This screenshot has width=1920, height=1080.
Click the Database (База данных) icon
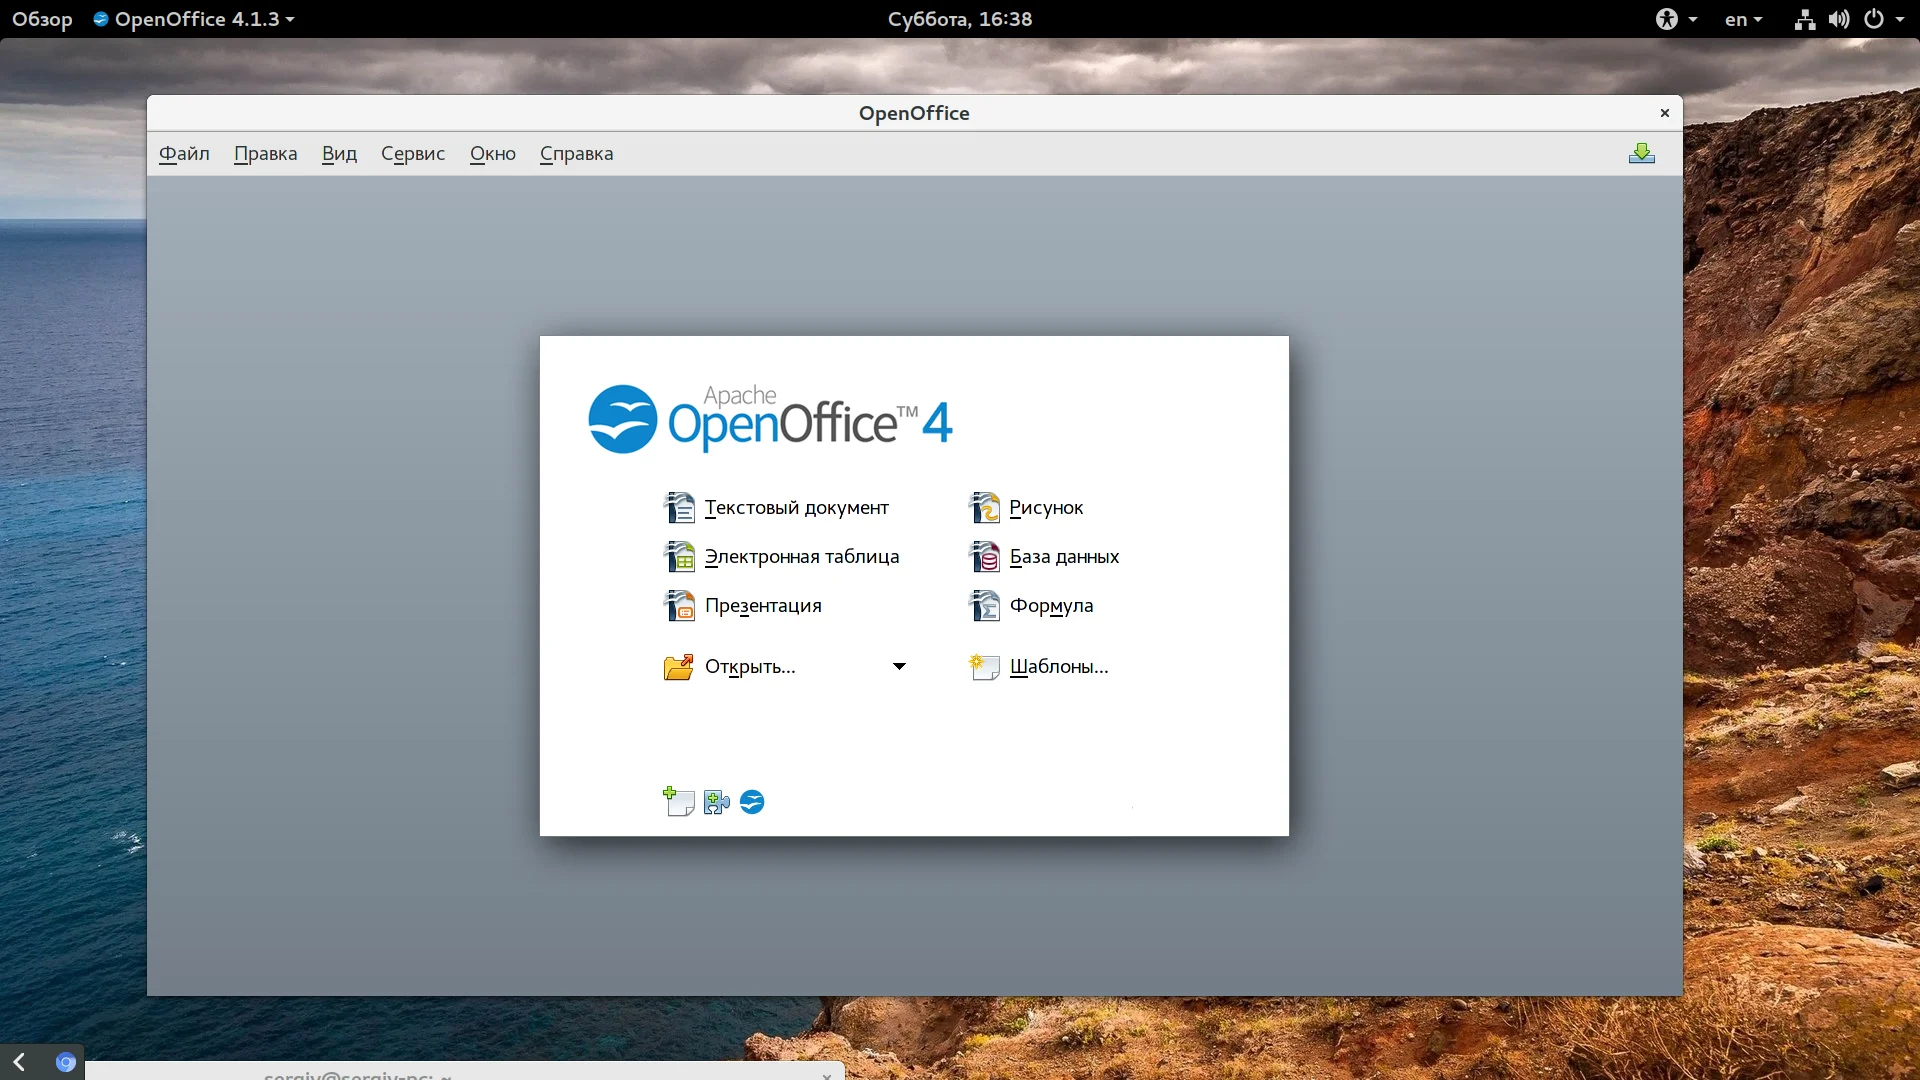point(985,557)
